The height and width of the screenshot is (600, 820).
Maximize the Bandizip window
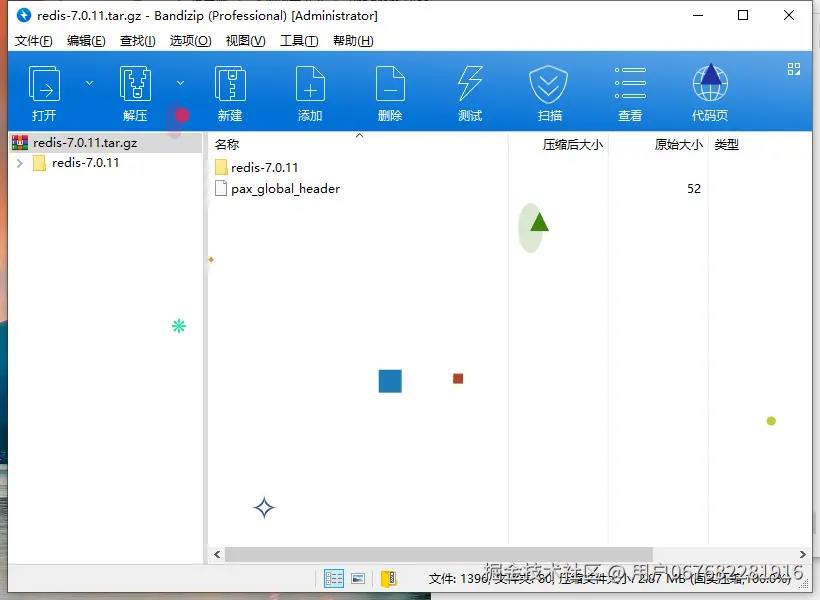pyautogui.click(x=743, y=15)
